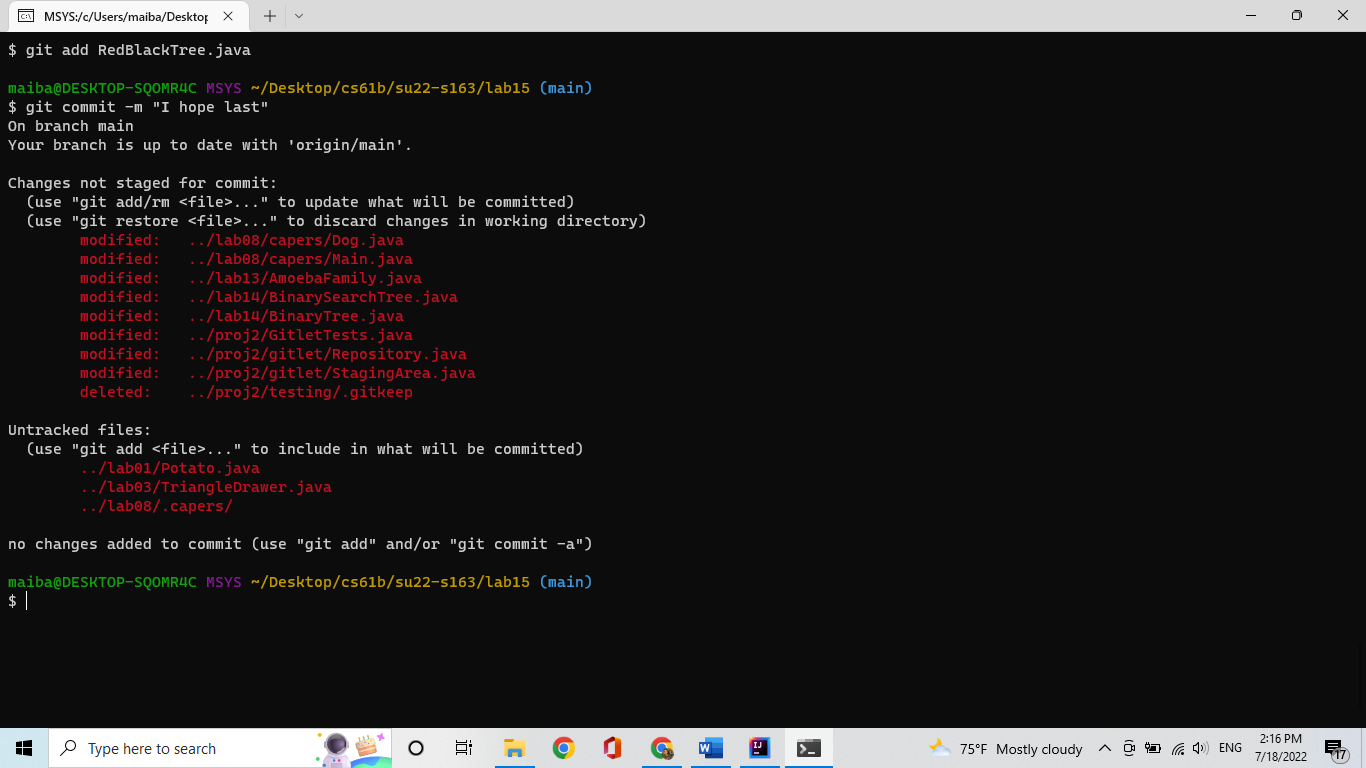Open the Windows Start menu

[x=24, y=748]
